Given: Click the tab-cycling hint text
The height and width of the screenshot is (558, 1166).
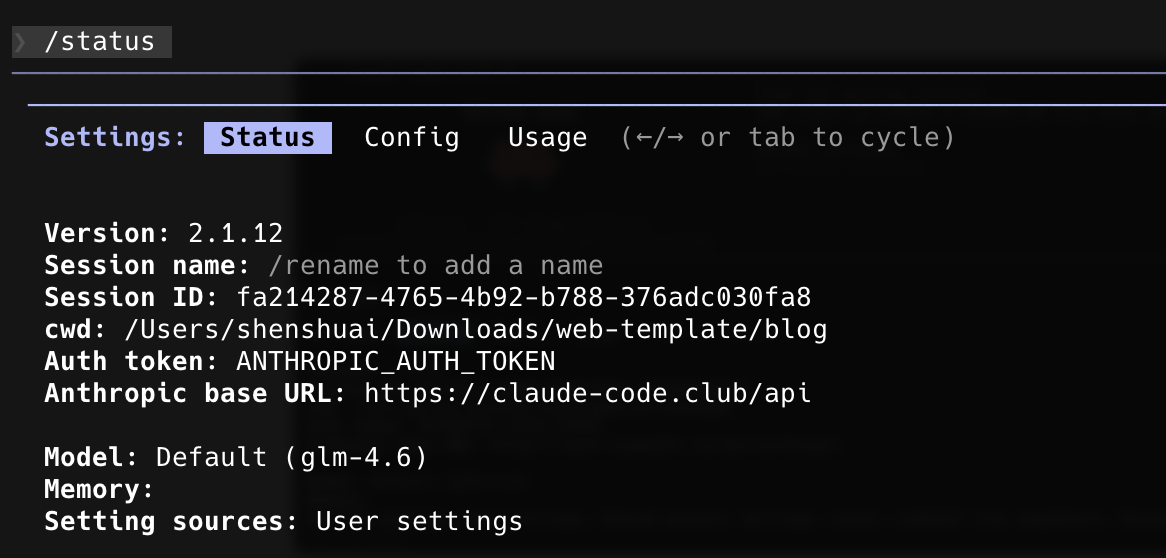Looking at the screenshot, I should [787, 137].
